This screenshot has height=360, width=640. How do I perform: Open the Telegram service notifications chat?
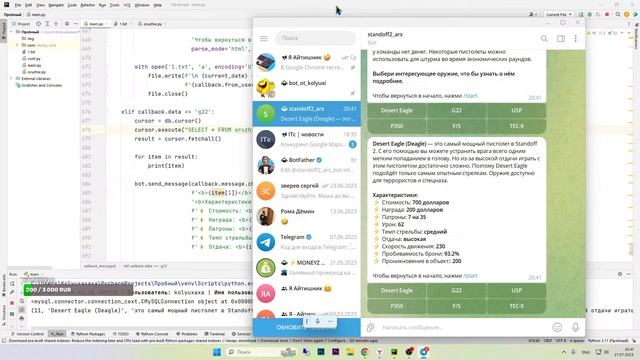(307, 242)
